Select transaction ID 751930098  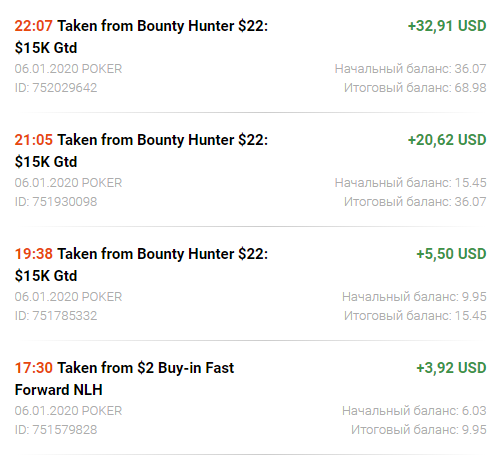[56, 202]
